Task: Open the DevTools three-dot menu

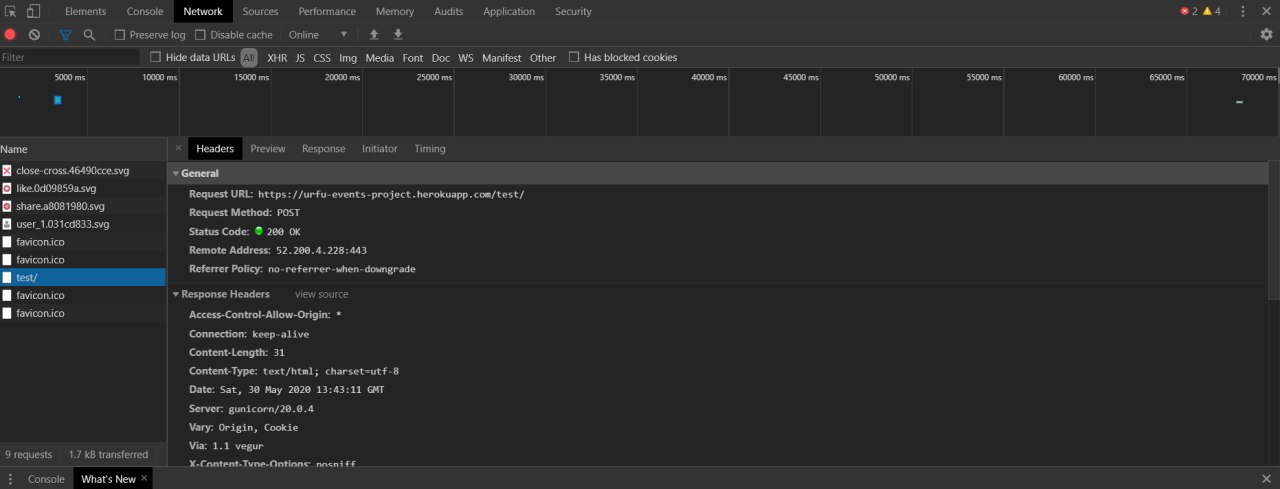Action: [x=1243, y=11]
